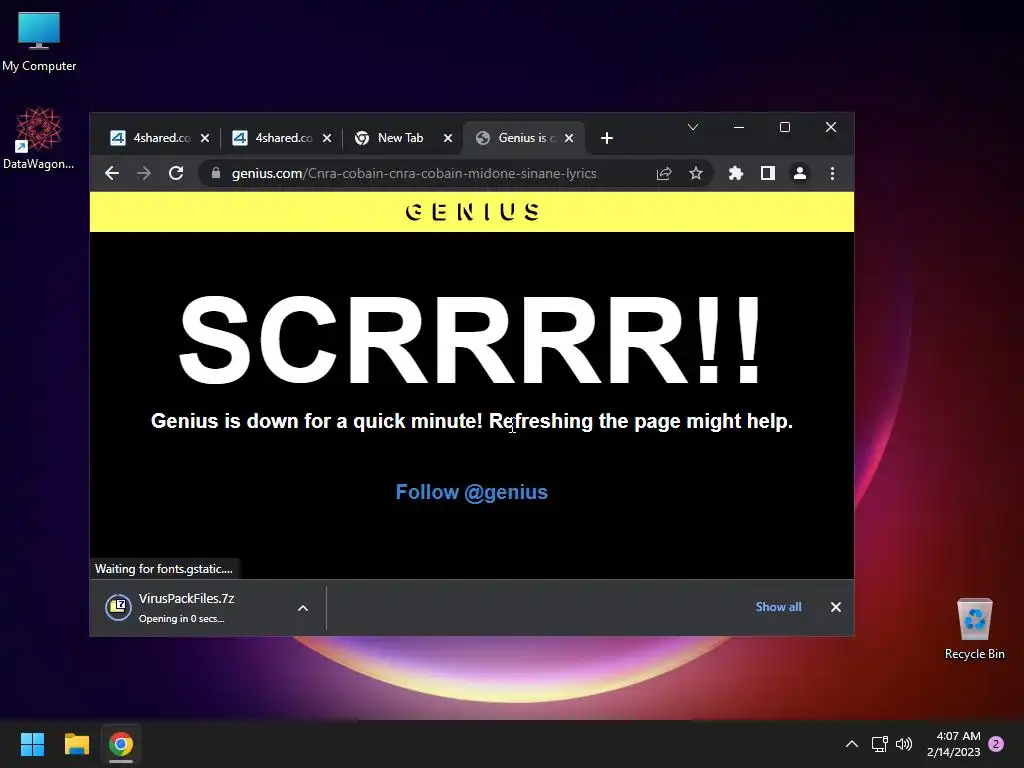Close the New Tab tab
The image size is (1024, 768).
pyautogui.click(x=448, y=138)
